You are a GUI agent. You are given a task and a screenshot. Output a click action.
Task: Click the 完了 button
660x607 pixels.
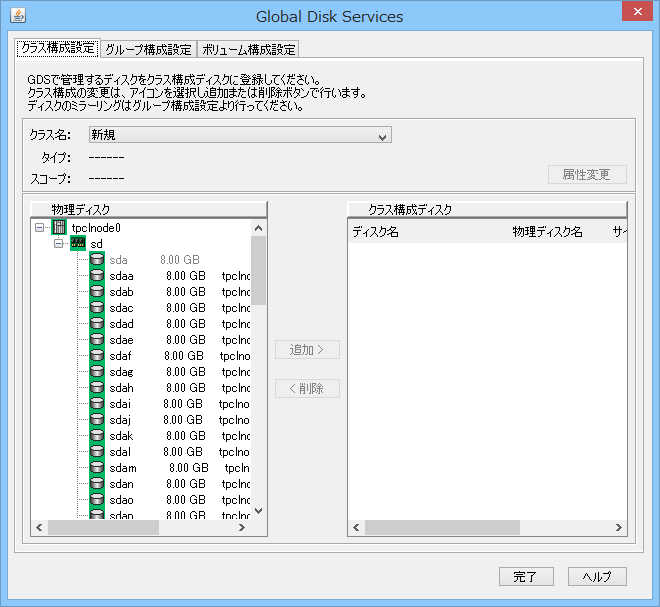tap(526, 576)
